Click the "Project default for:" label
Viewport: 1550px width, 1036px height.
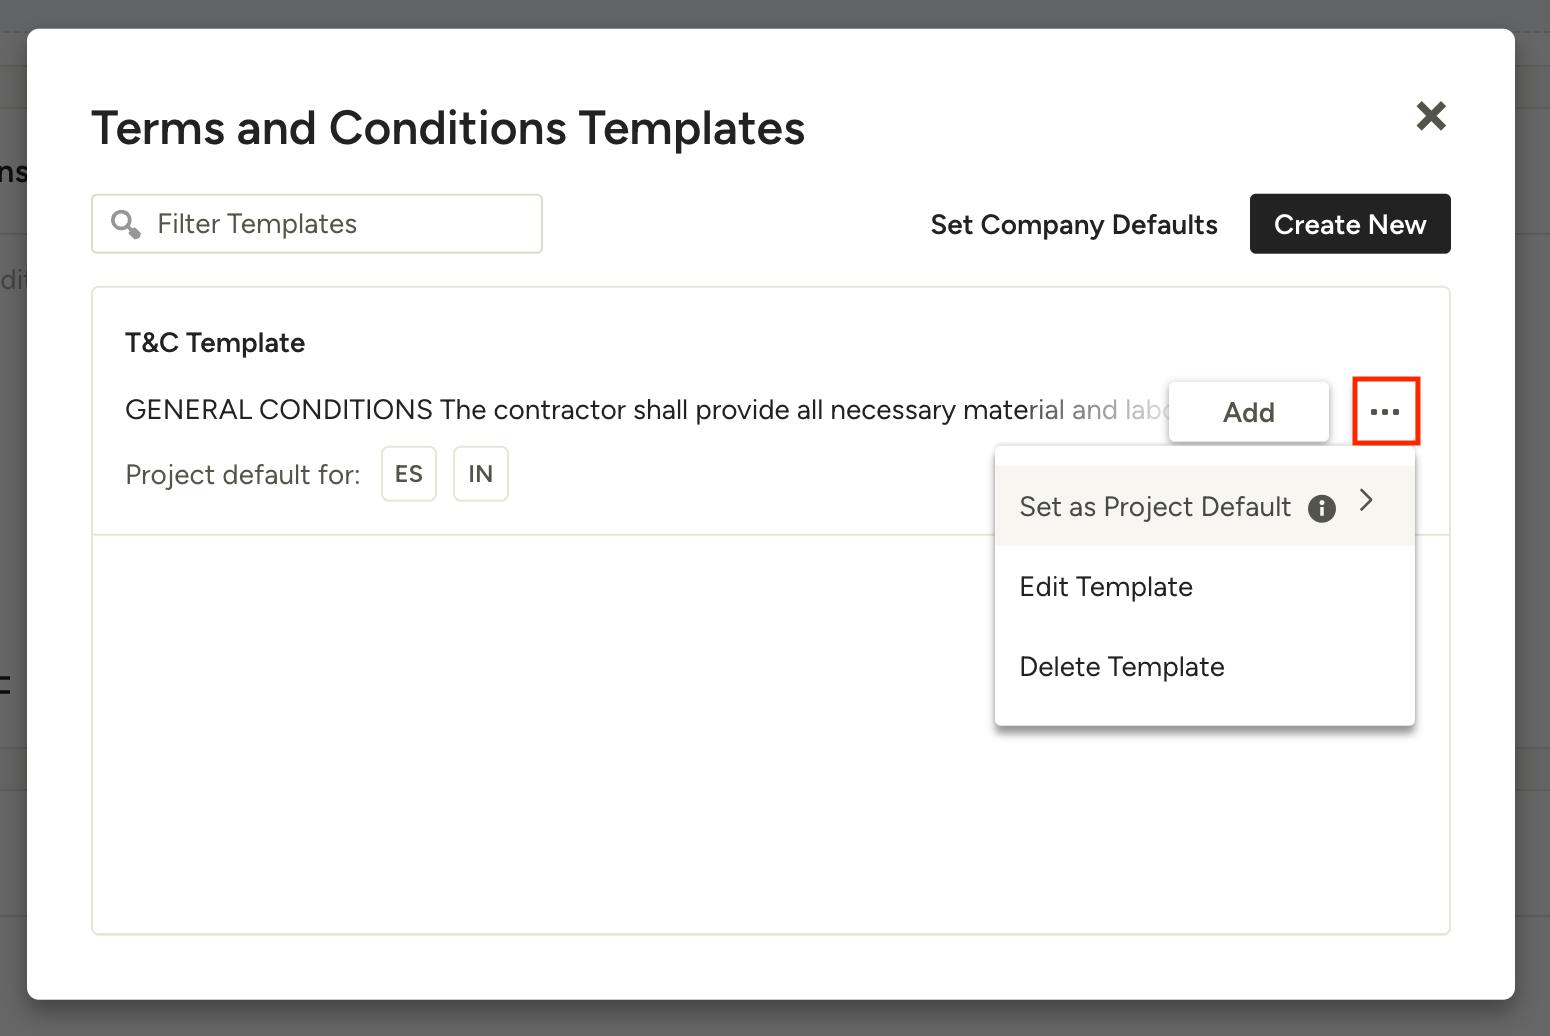[243, 475]
